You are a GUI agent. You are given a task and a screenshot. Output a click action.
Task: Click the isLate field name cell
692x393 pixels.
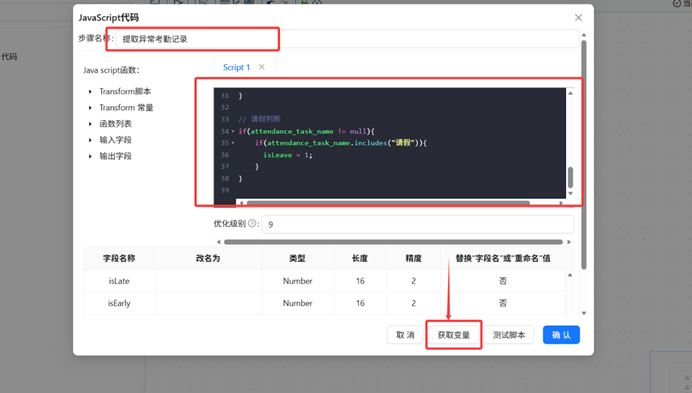pos(119,281)
